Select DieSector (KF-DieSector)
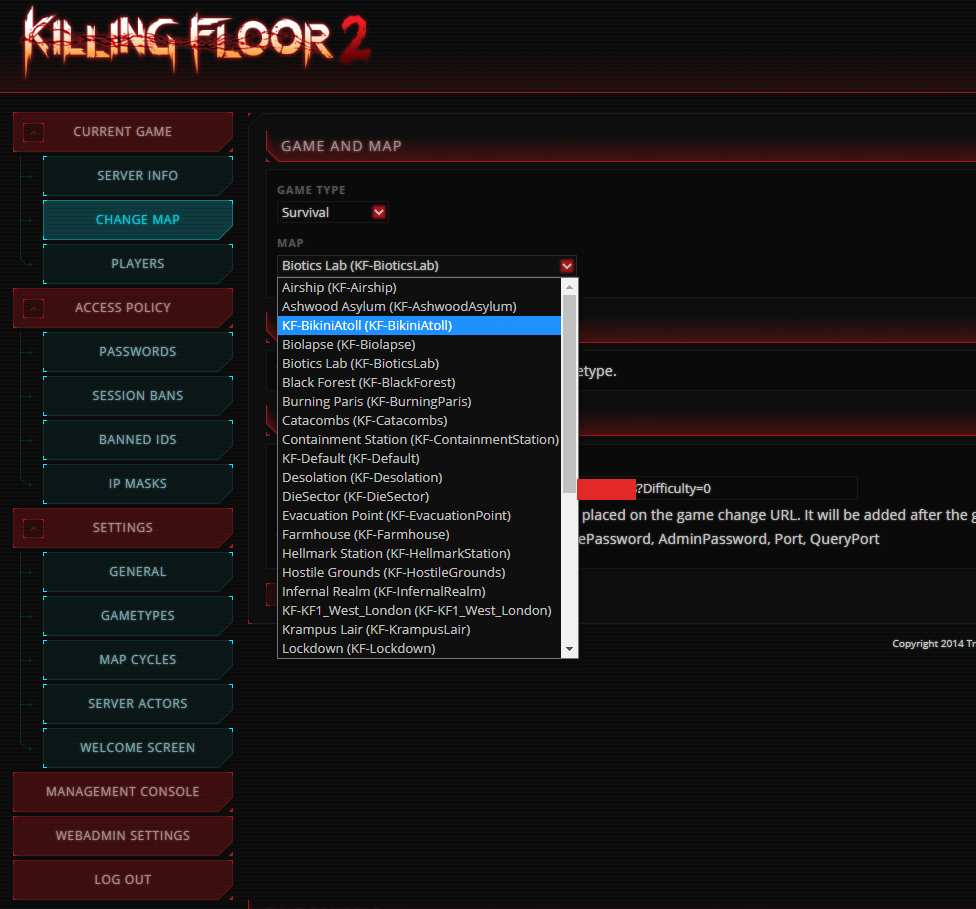Screen dimensions: 976x909 tap(419, 497)
